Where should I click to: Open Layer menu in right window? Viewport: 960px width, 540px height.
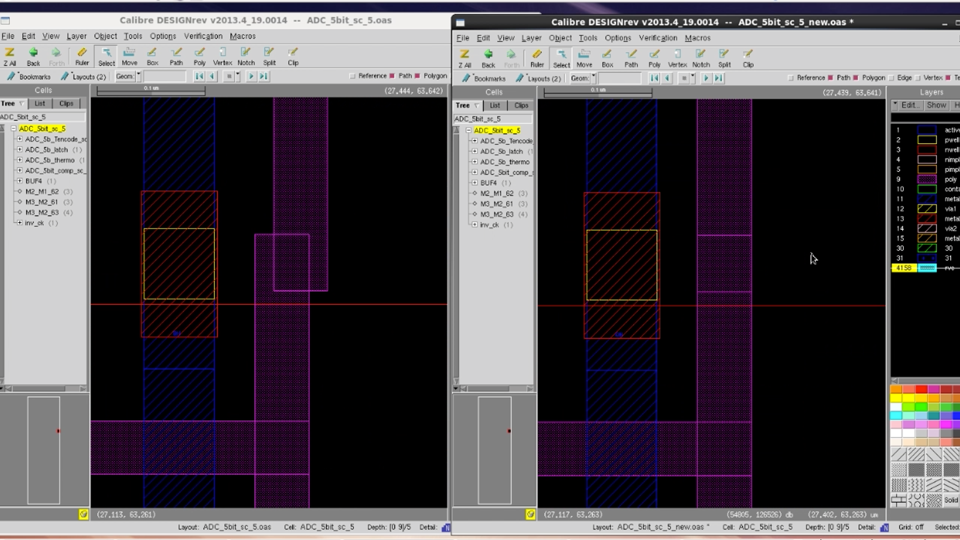531,38
